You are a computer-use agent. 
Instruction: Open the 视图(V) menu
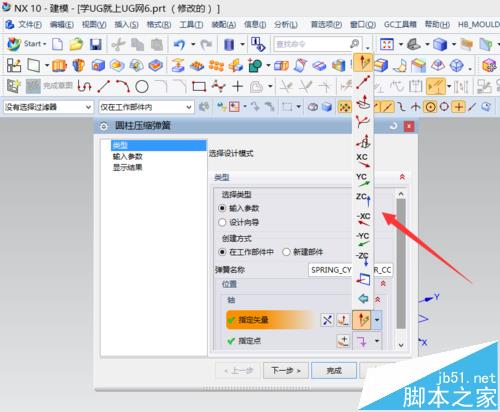pos(94,24)
